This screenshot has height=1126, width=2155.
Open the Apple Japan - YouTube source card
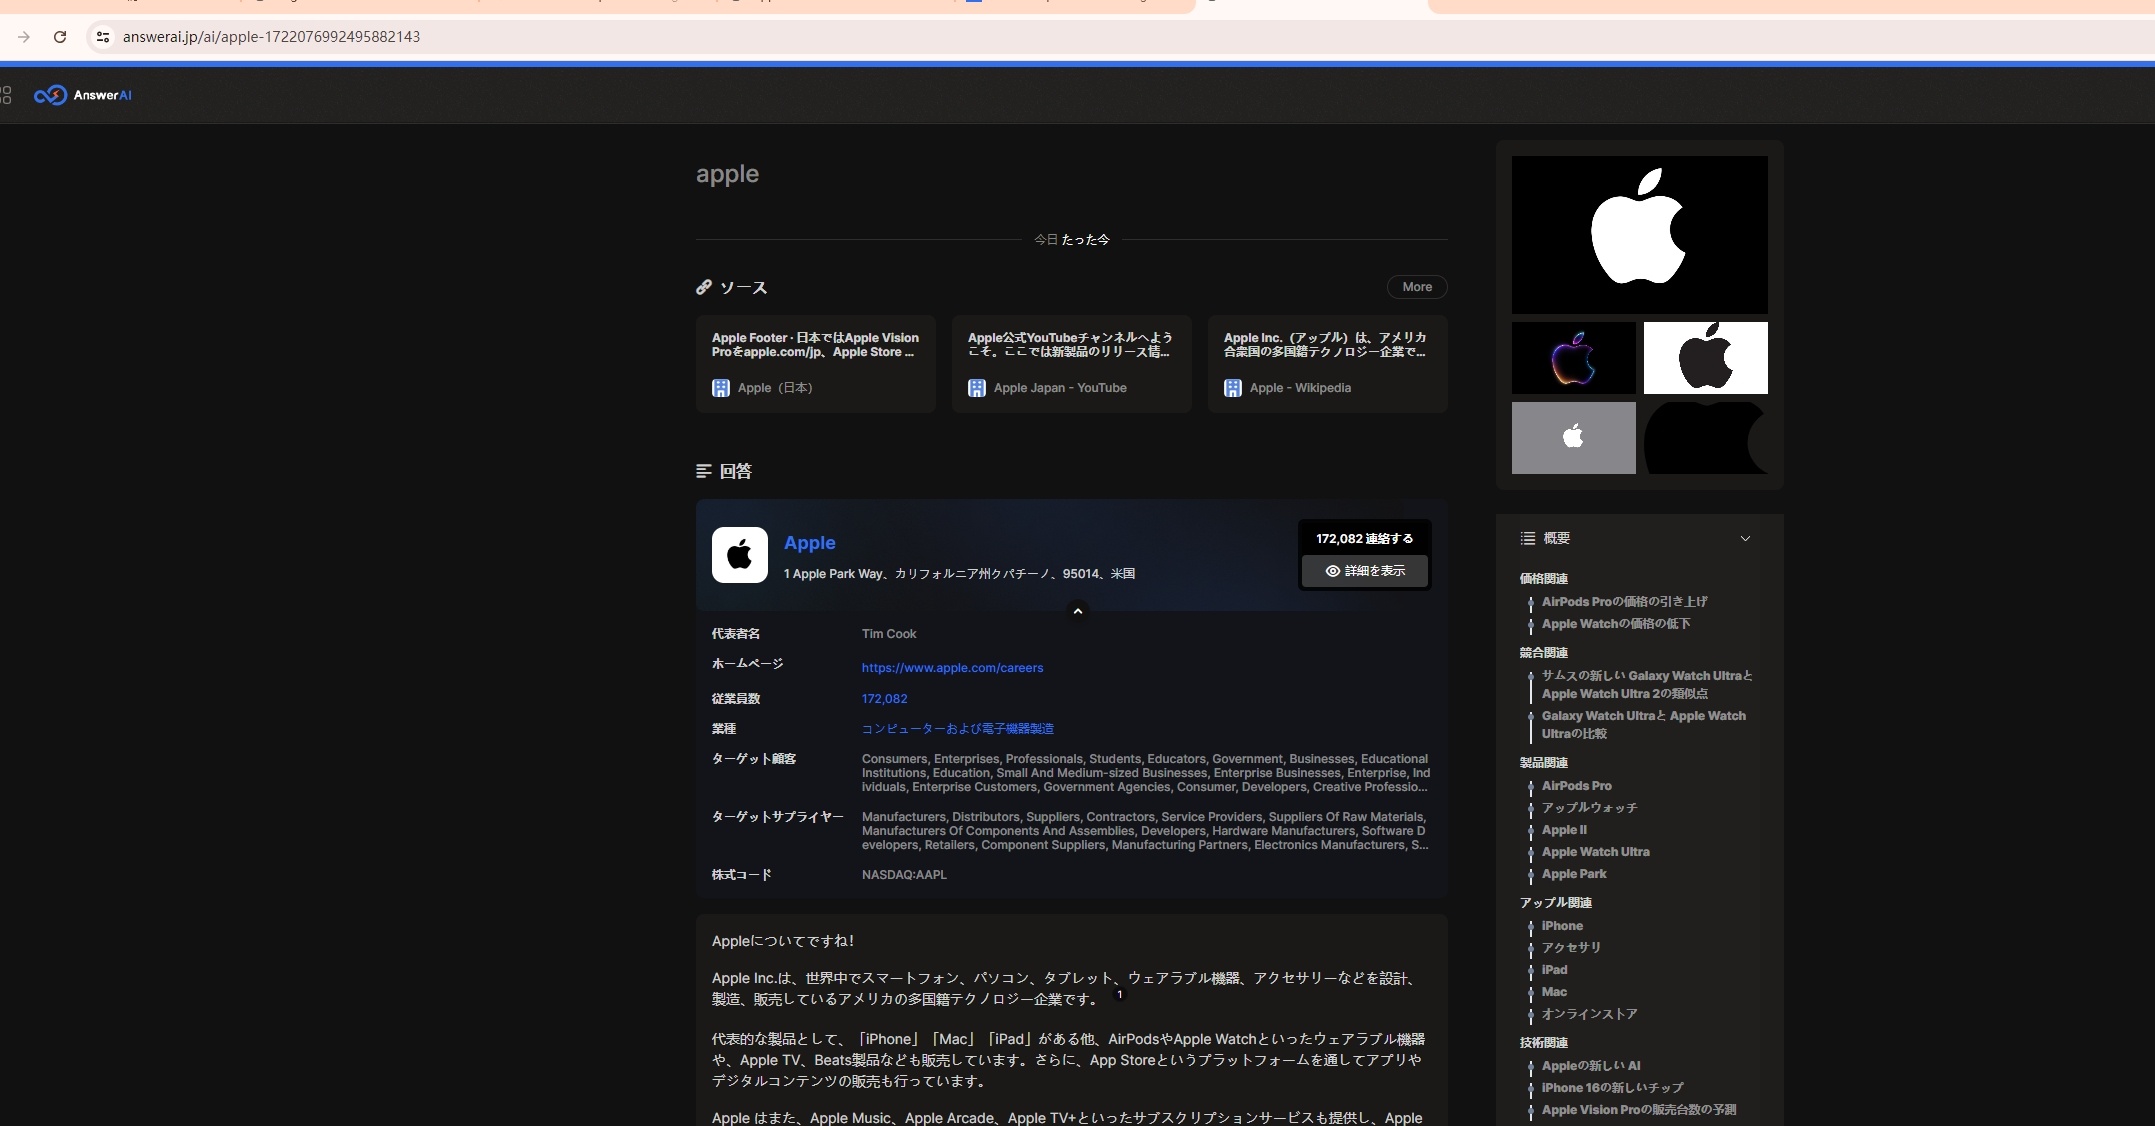[1072, 364]
